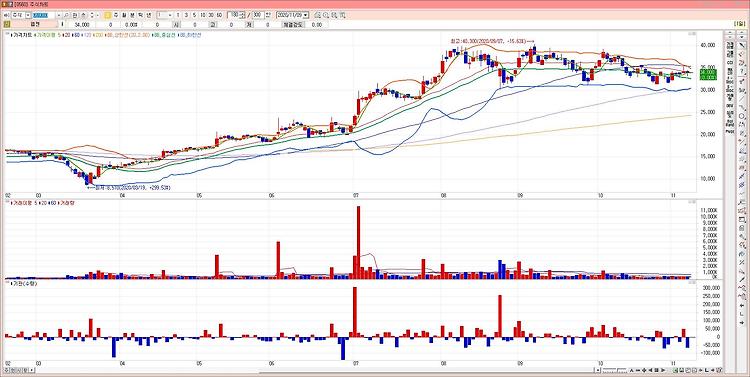
Task: Click the OBV indicator sidebar item
Action: point(730,105)
